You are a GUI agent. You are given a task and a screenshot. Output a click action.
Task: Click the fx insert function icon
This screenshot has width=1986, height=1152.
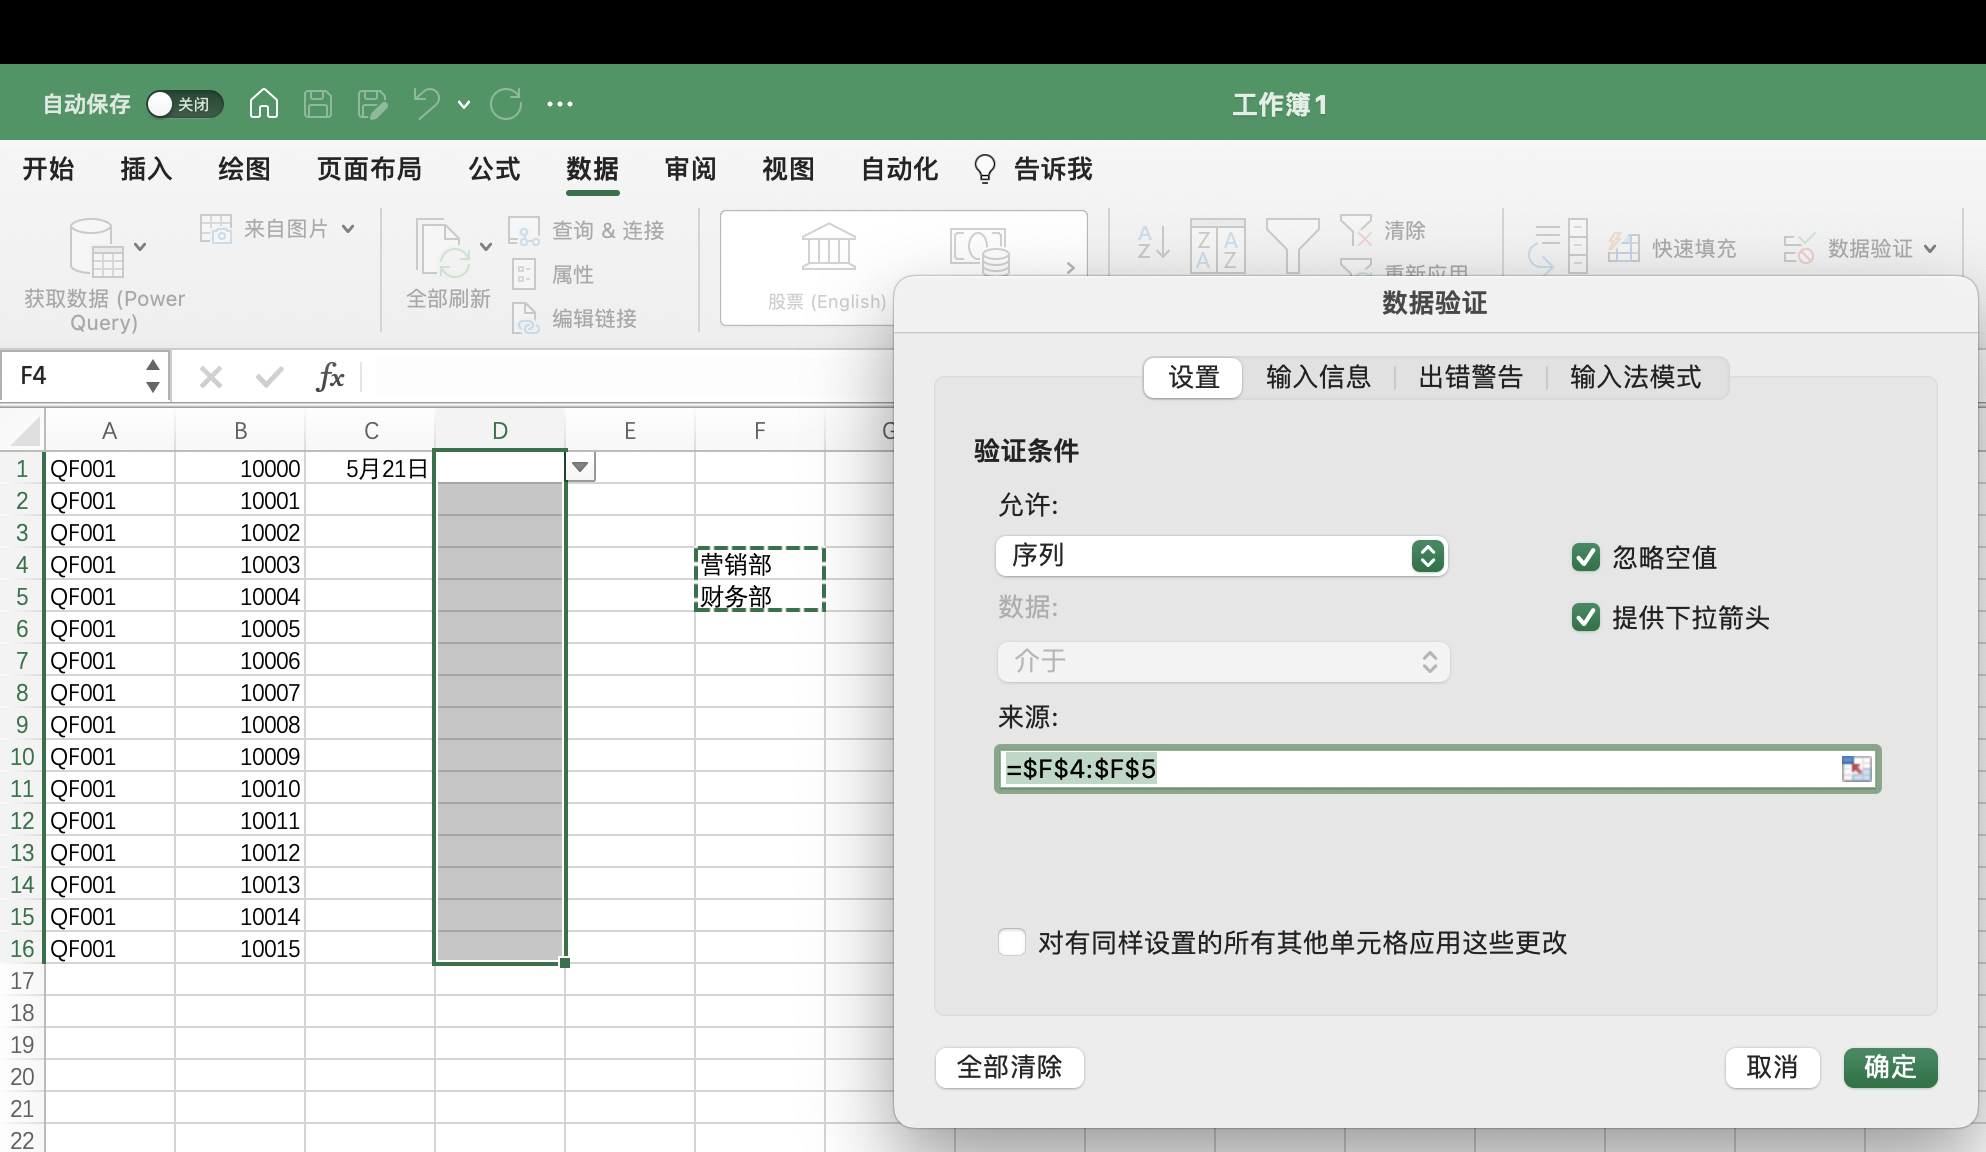[x=330, y=377]
